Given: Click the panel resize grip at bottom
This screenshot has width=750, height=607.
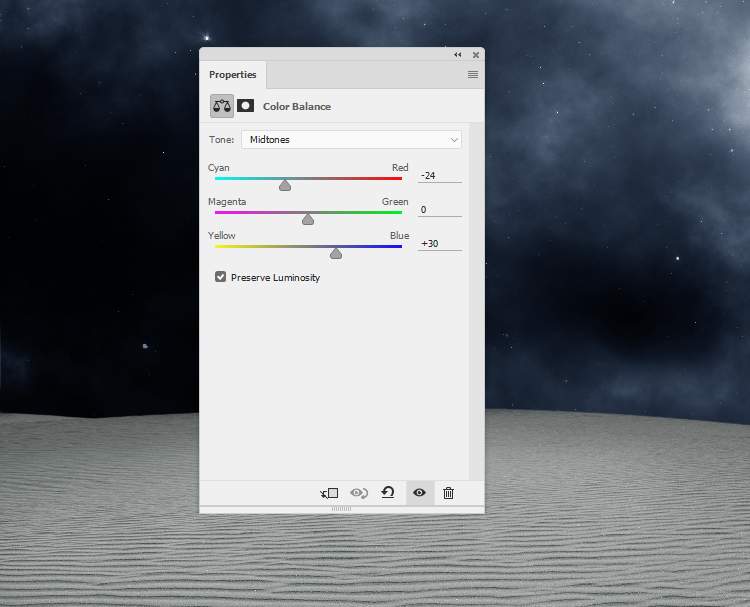Looking at the screenshot, I should coord(341,509).
